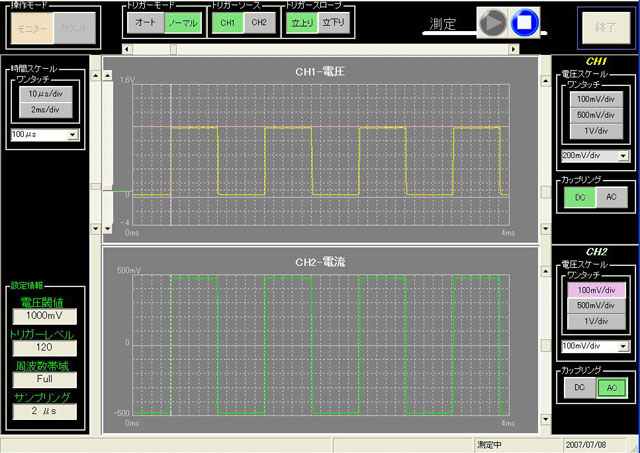Click the 電圧閾値 1000mV field
640x453 pixels.
[44, 316]
